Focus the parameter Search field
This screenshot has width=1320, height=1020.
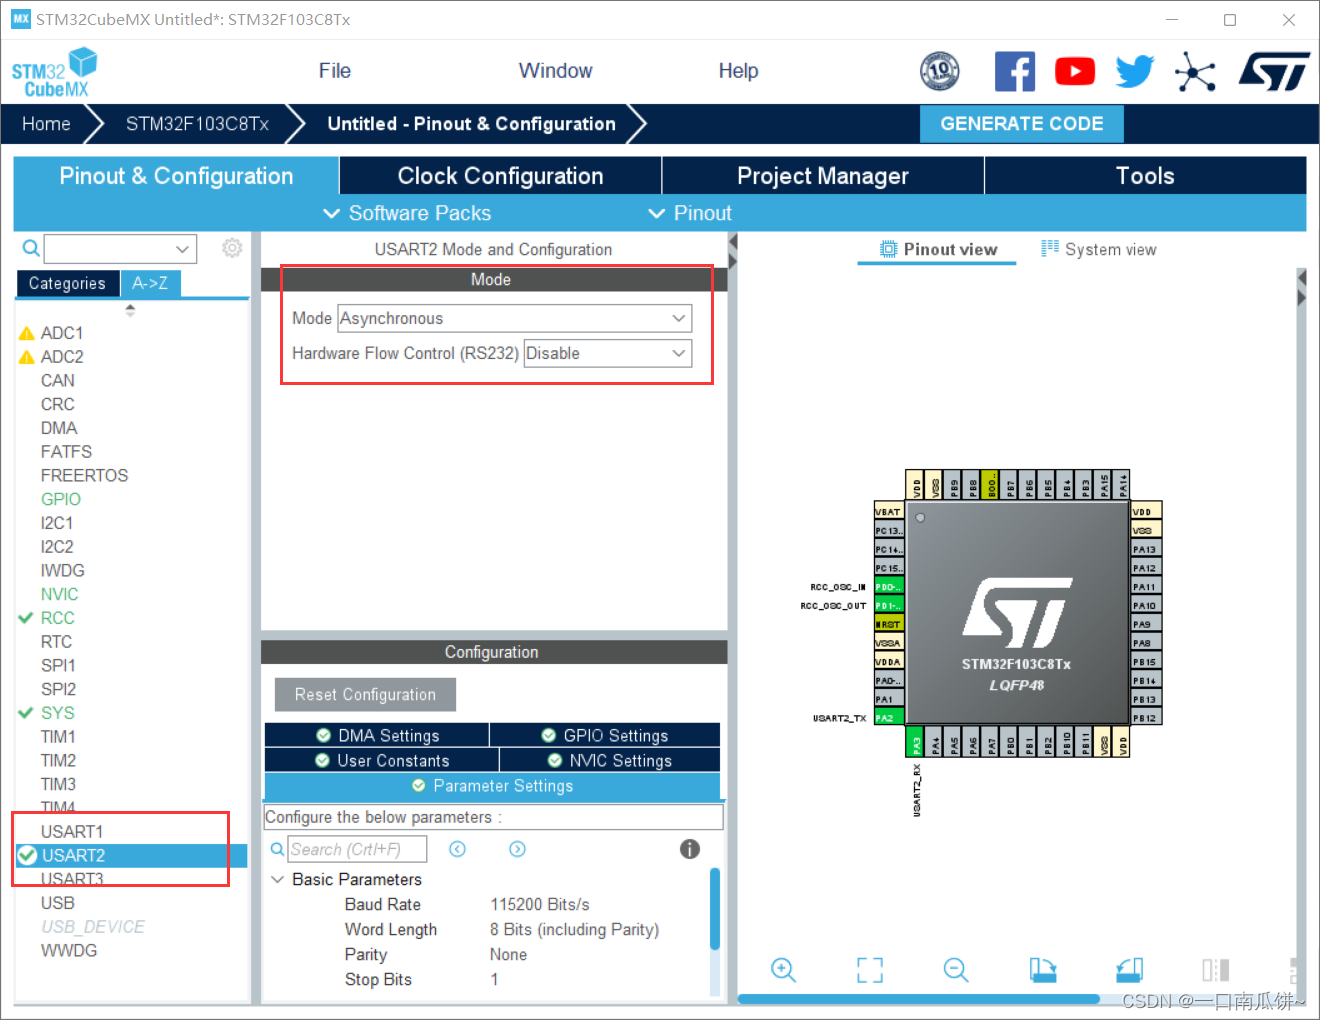357,849
